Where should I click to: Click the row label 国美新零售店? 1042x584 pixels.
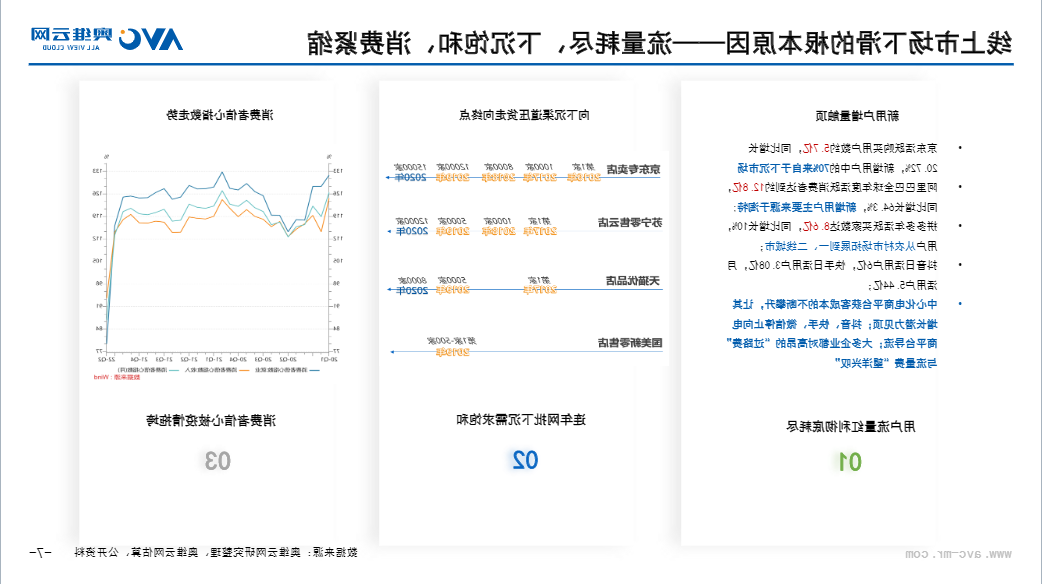[x=630, y=343]
